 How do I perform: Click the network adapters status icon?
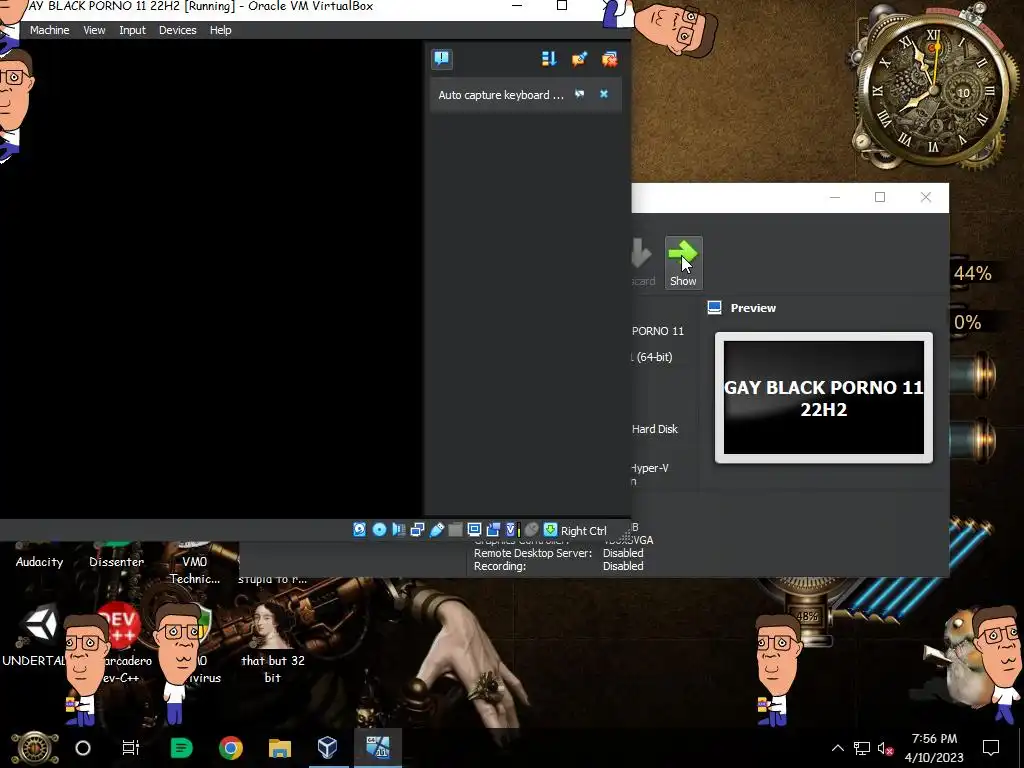pos(417,530)
